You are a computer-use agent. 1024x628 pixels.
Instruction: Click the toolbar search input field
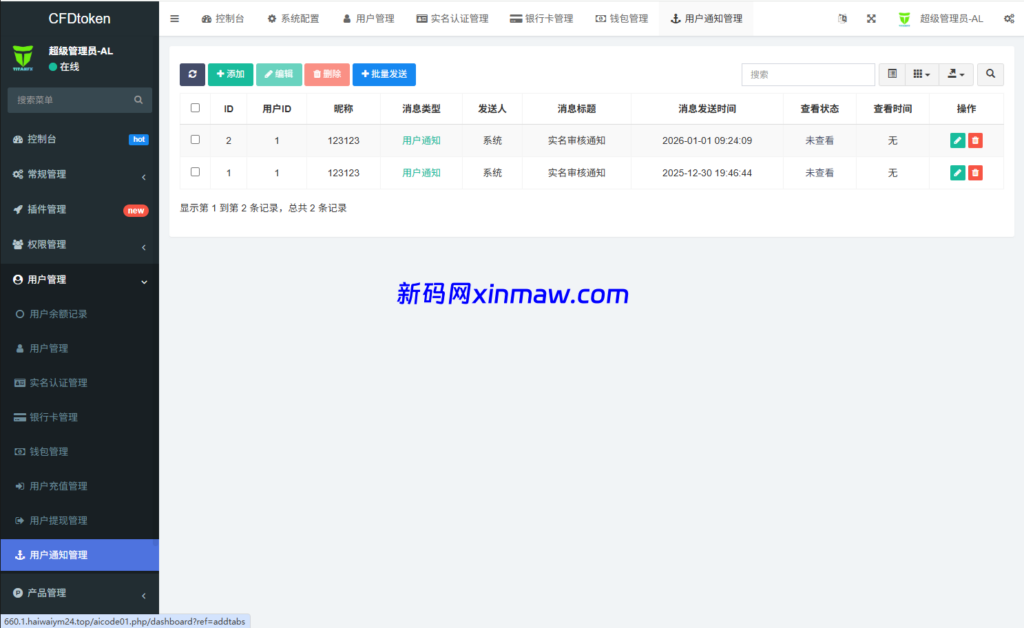[808, 74]
